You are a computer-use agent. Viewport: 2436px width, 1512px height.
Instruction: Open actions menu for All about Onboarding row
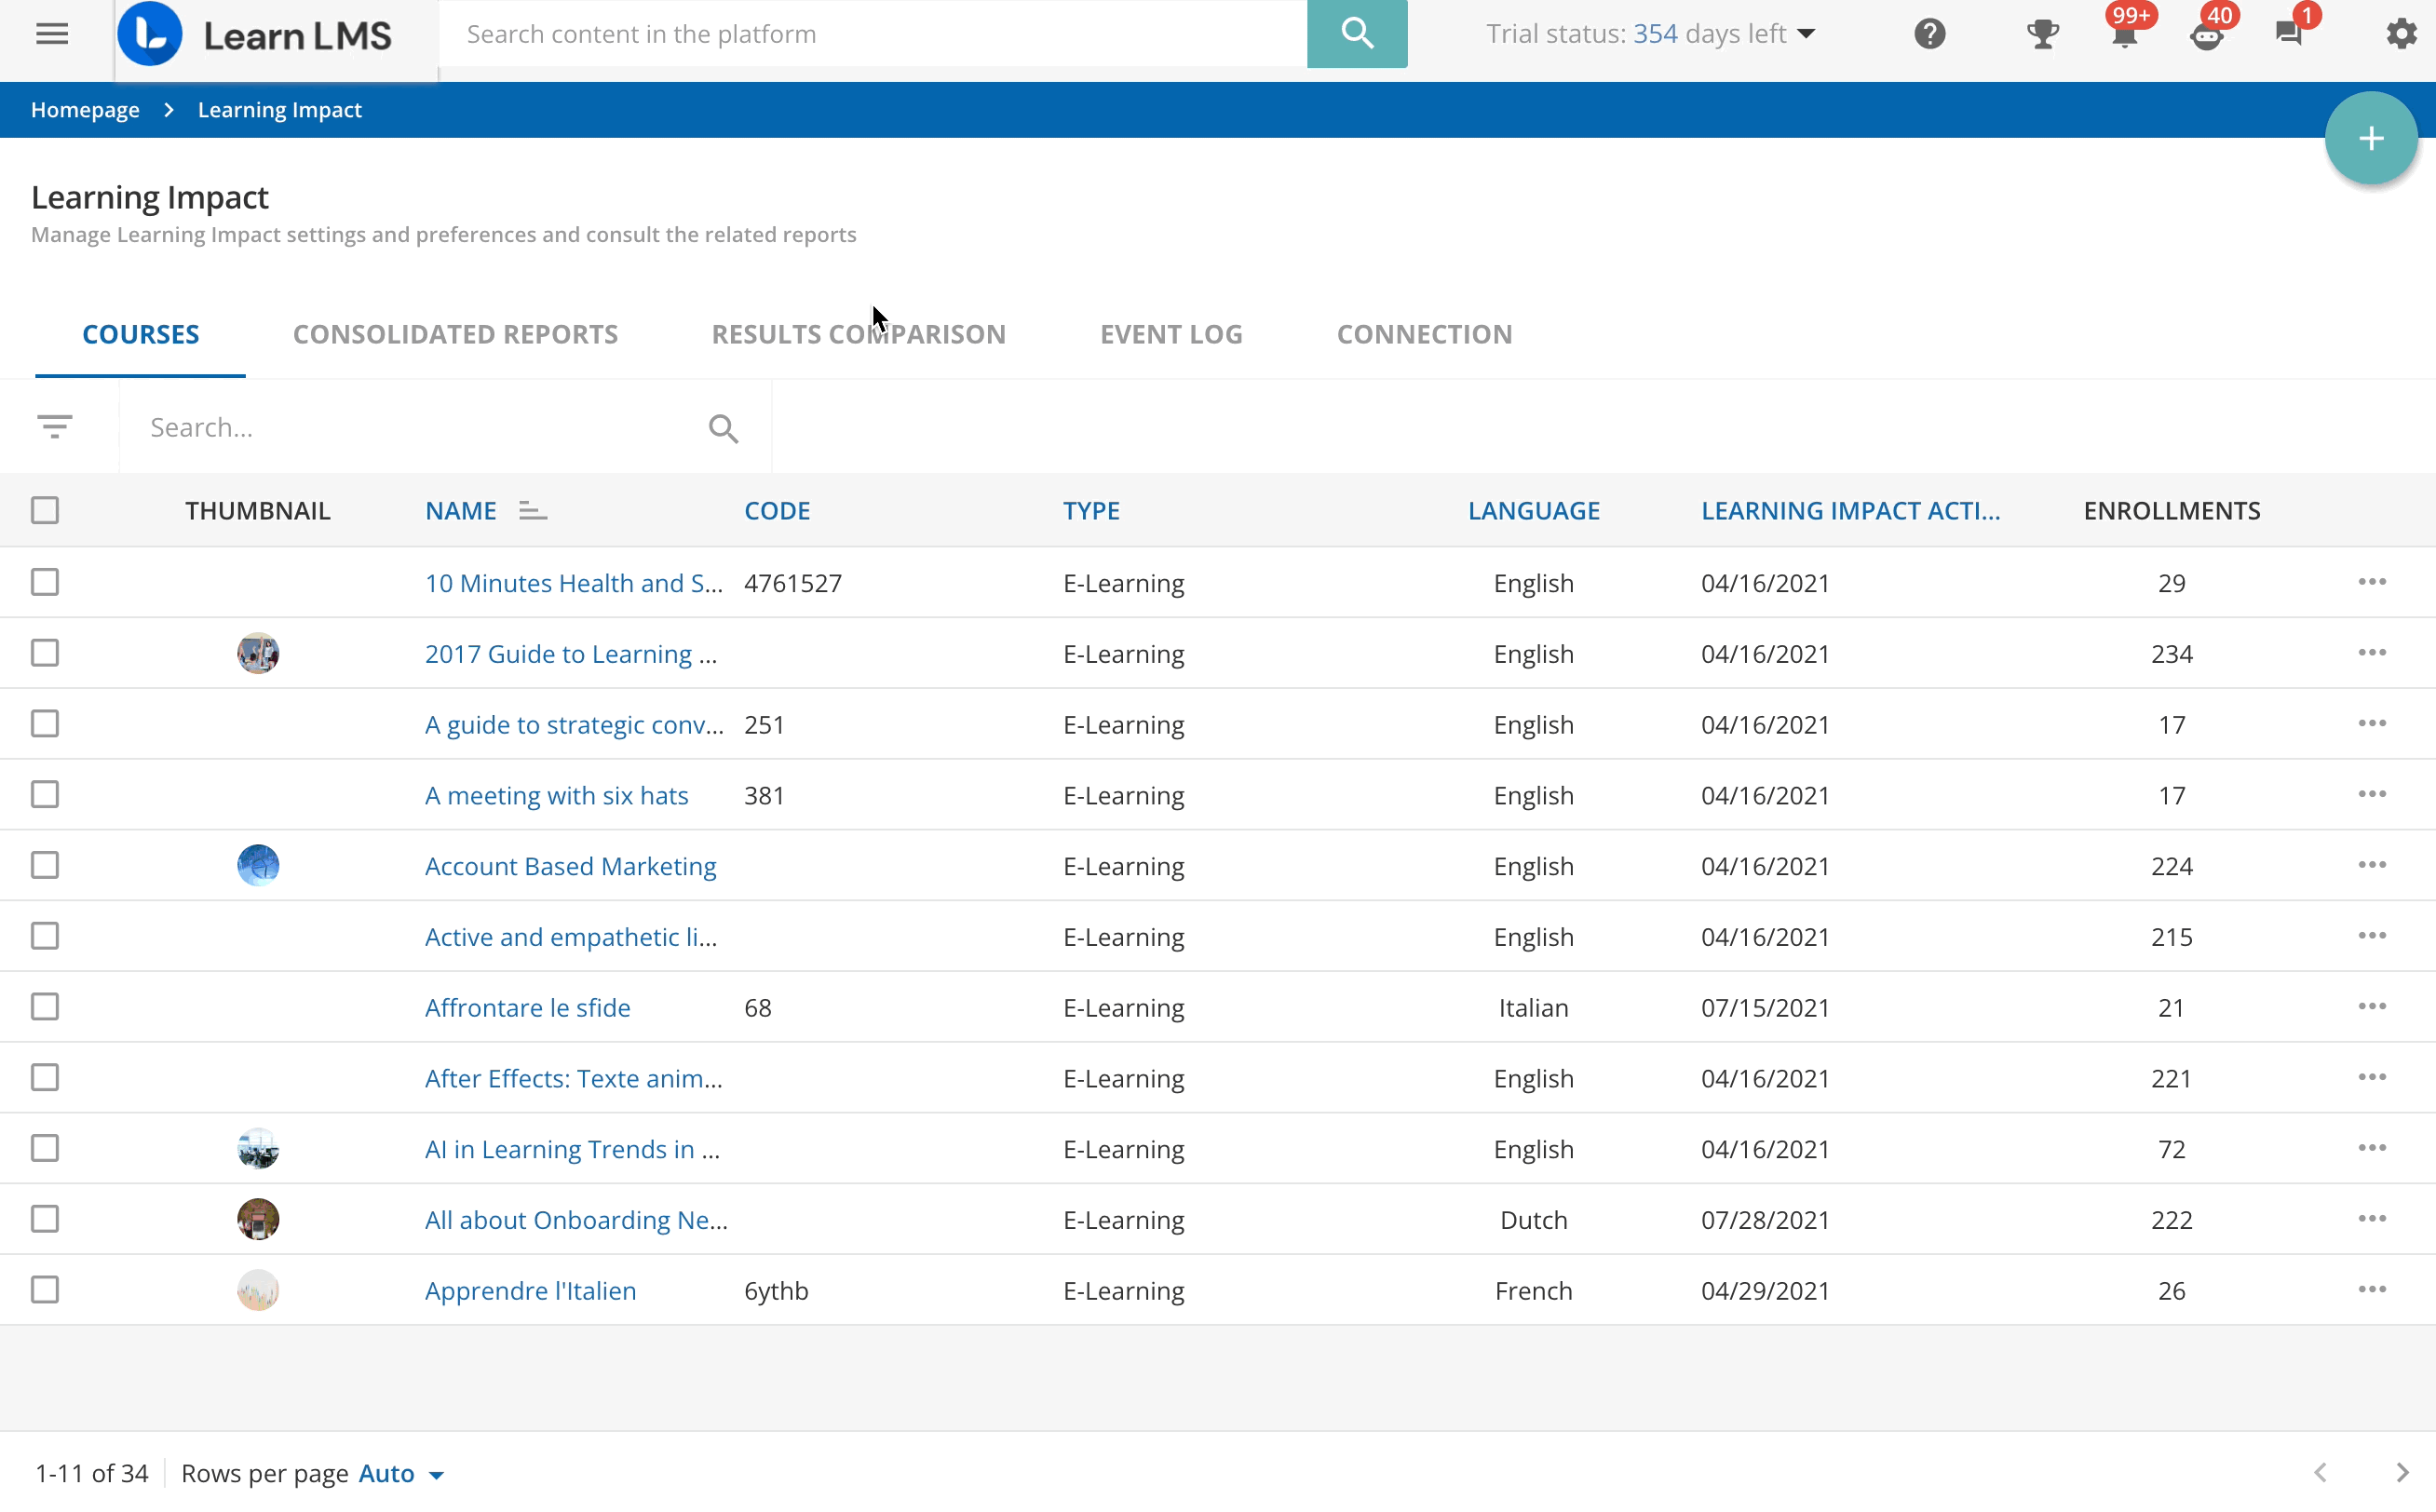[x=2371, y=1219]
